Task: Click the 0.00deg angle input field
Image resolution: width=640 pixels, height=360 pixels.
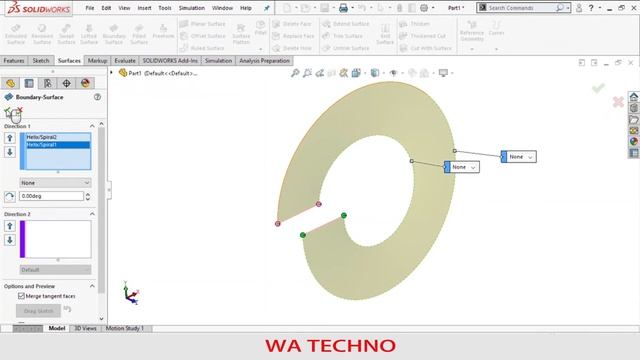Action: point(51,196)
